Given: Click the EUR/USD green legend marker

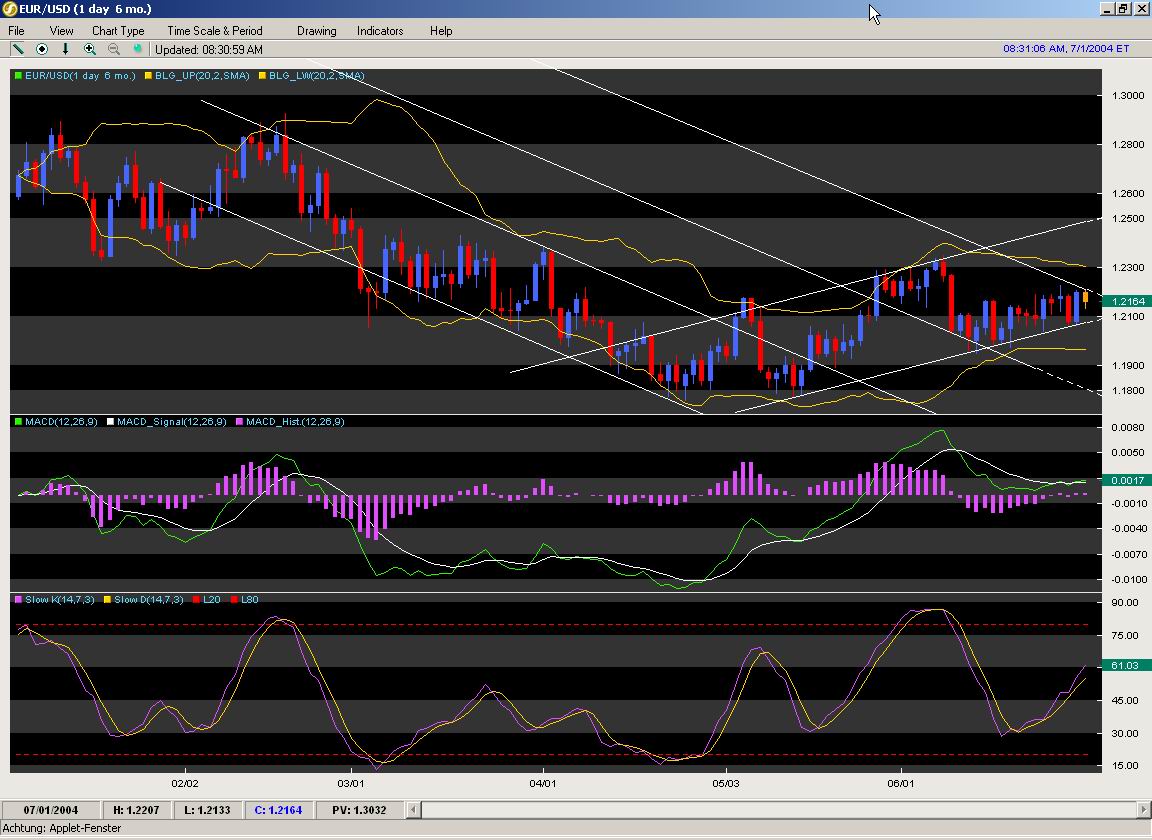Looking at the screenshot, I should pyautogui.click(x=18, y=76).
